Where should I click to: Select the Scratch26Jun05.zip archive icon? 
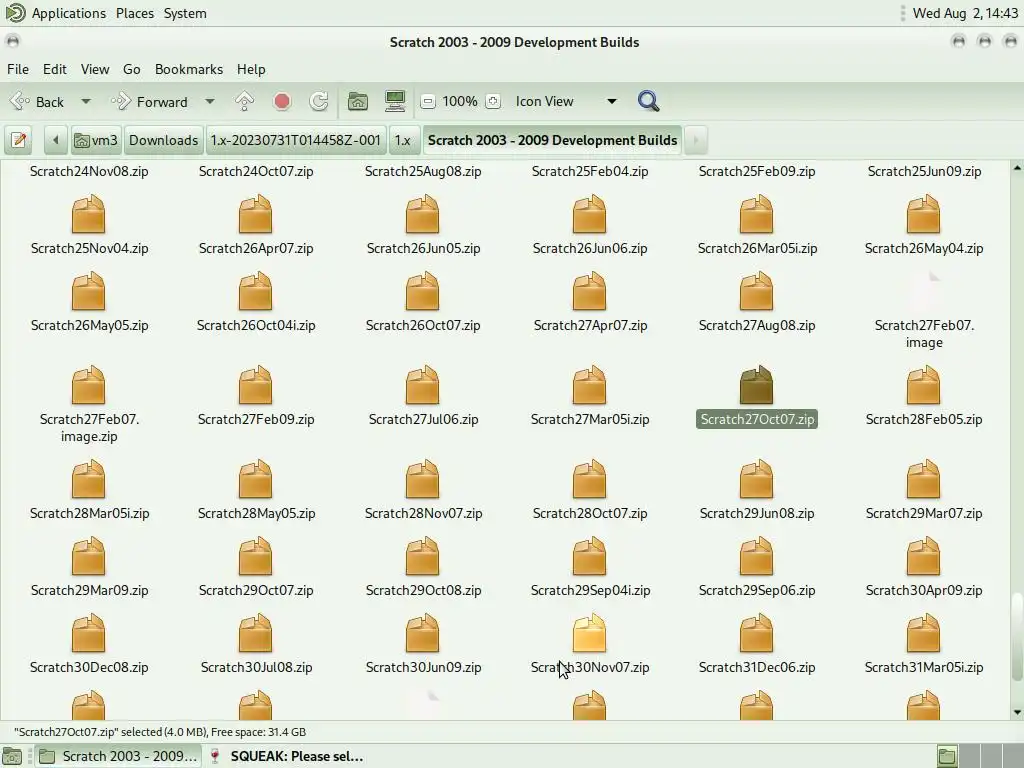tap(423, 214)
